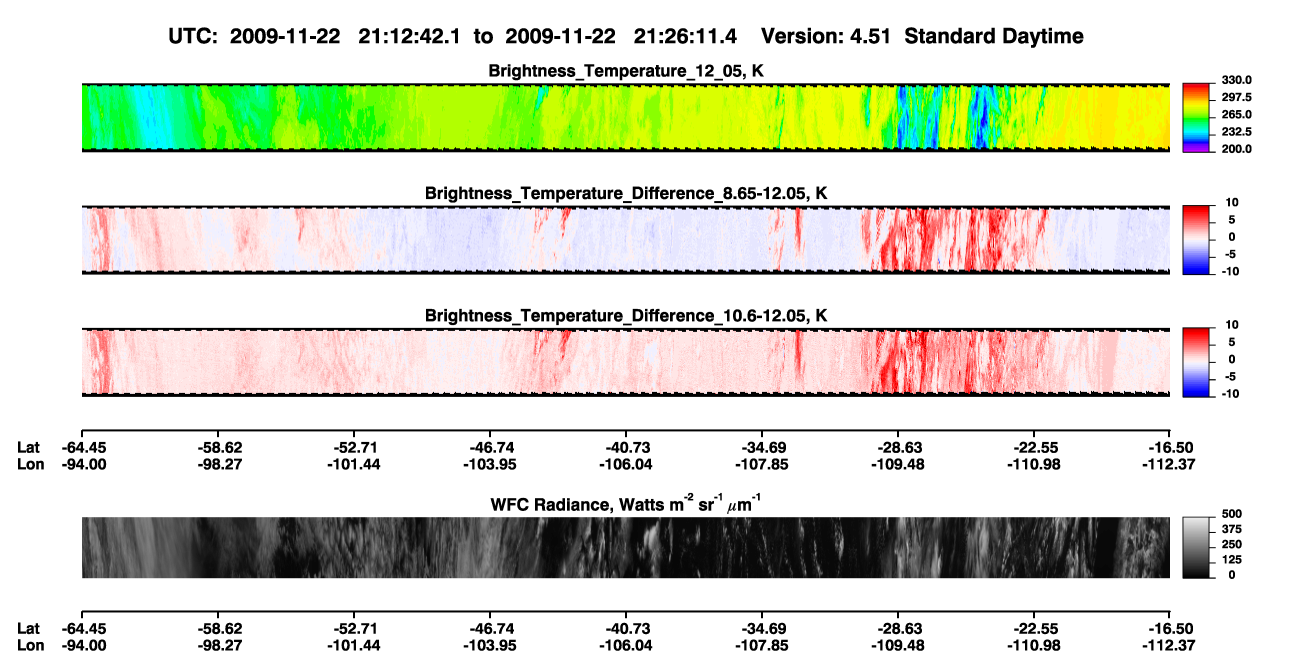
Task: Click the 500 tick on radiance colorbar
Action: (x=1232, y=513)
